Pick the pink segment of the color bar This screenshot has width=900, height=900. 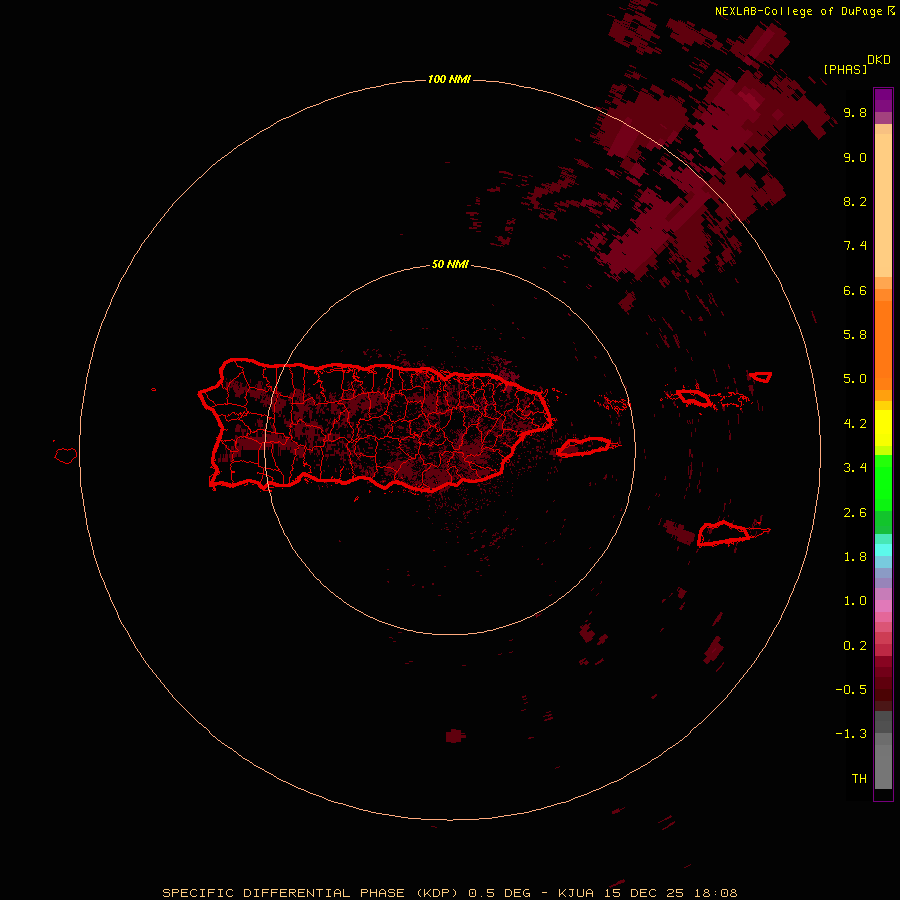(x=883, y=606)
